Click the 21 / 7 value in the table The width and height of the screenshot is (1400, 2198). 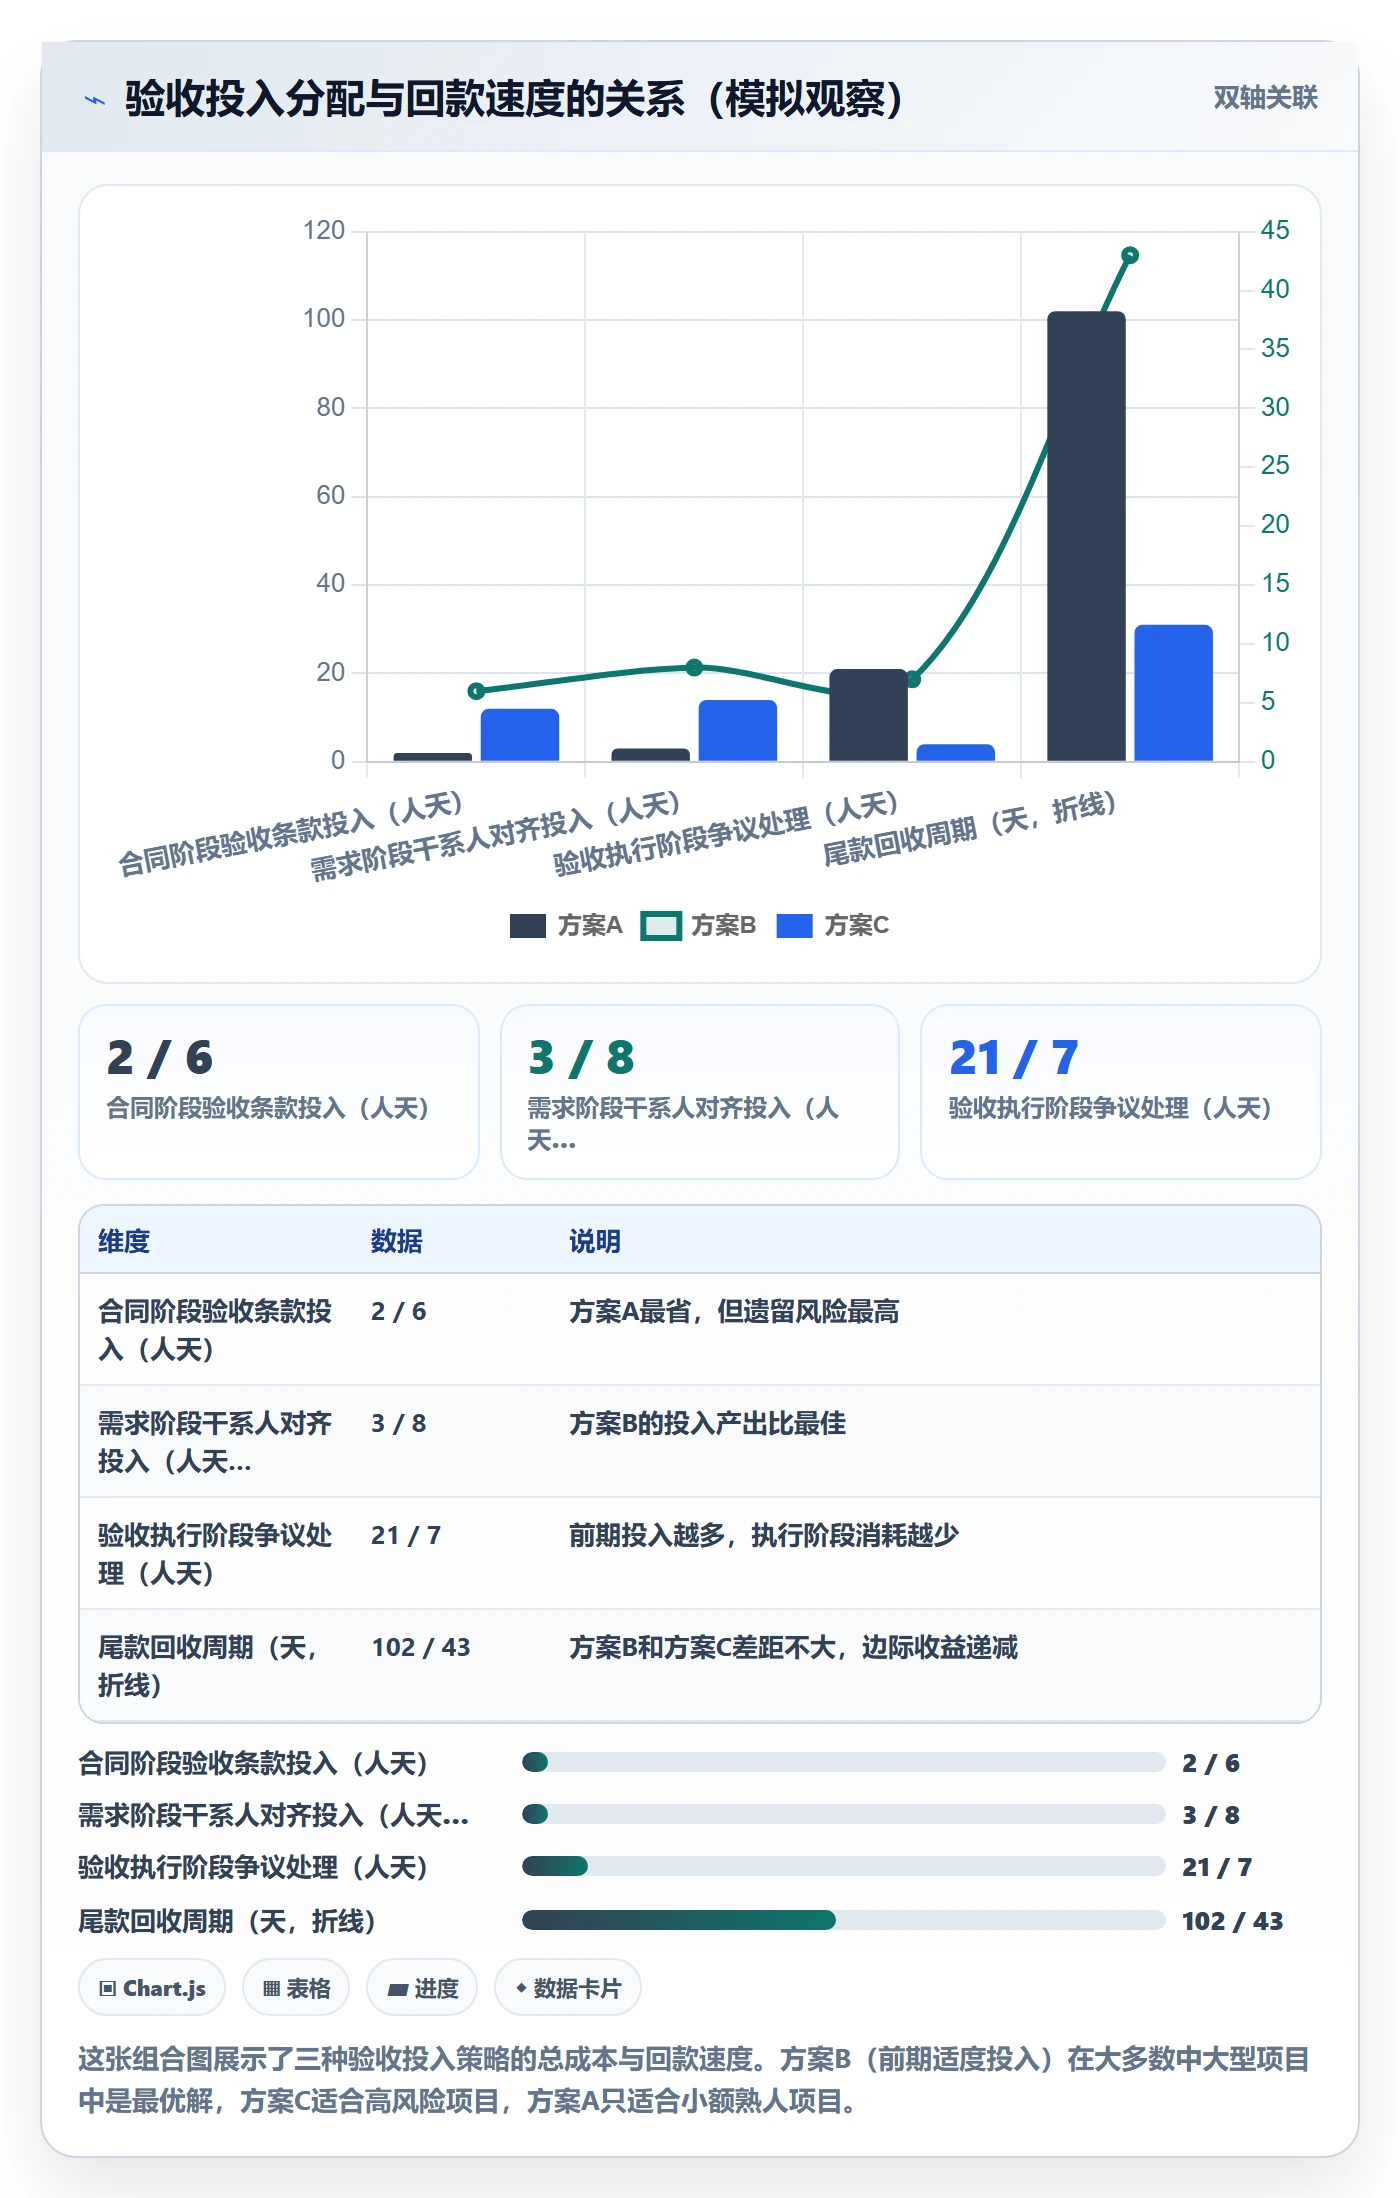point(406,1535)
